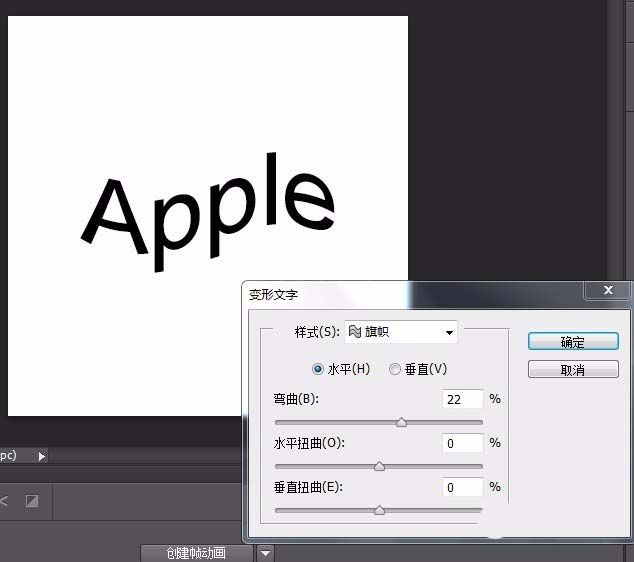The width and height of the screenshot is (634, 562).
Task: Close the 变形文字 dialog with X
Action: [608, 290]
